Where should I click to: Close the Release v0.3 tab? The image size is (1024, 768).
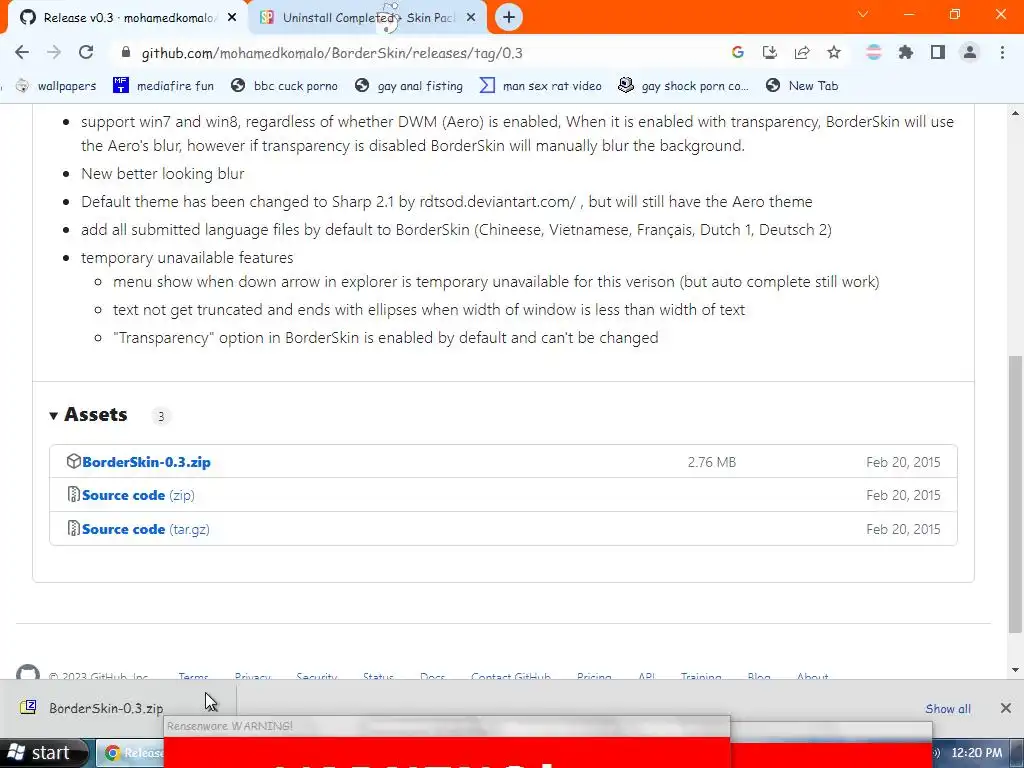pos(232,18)
